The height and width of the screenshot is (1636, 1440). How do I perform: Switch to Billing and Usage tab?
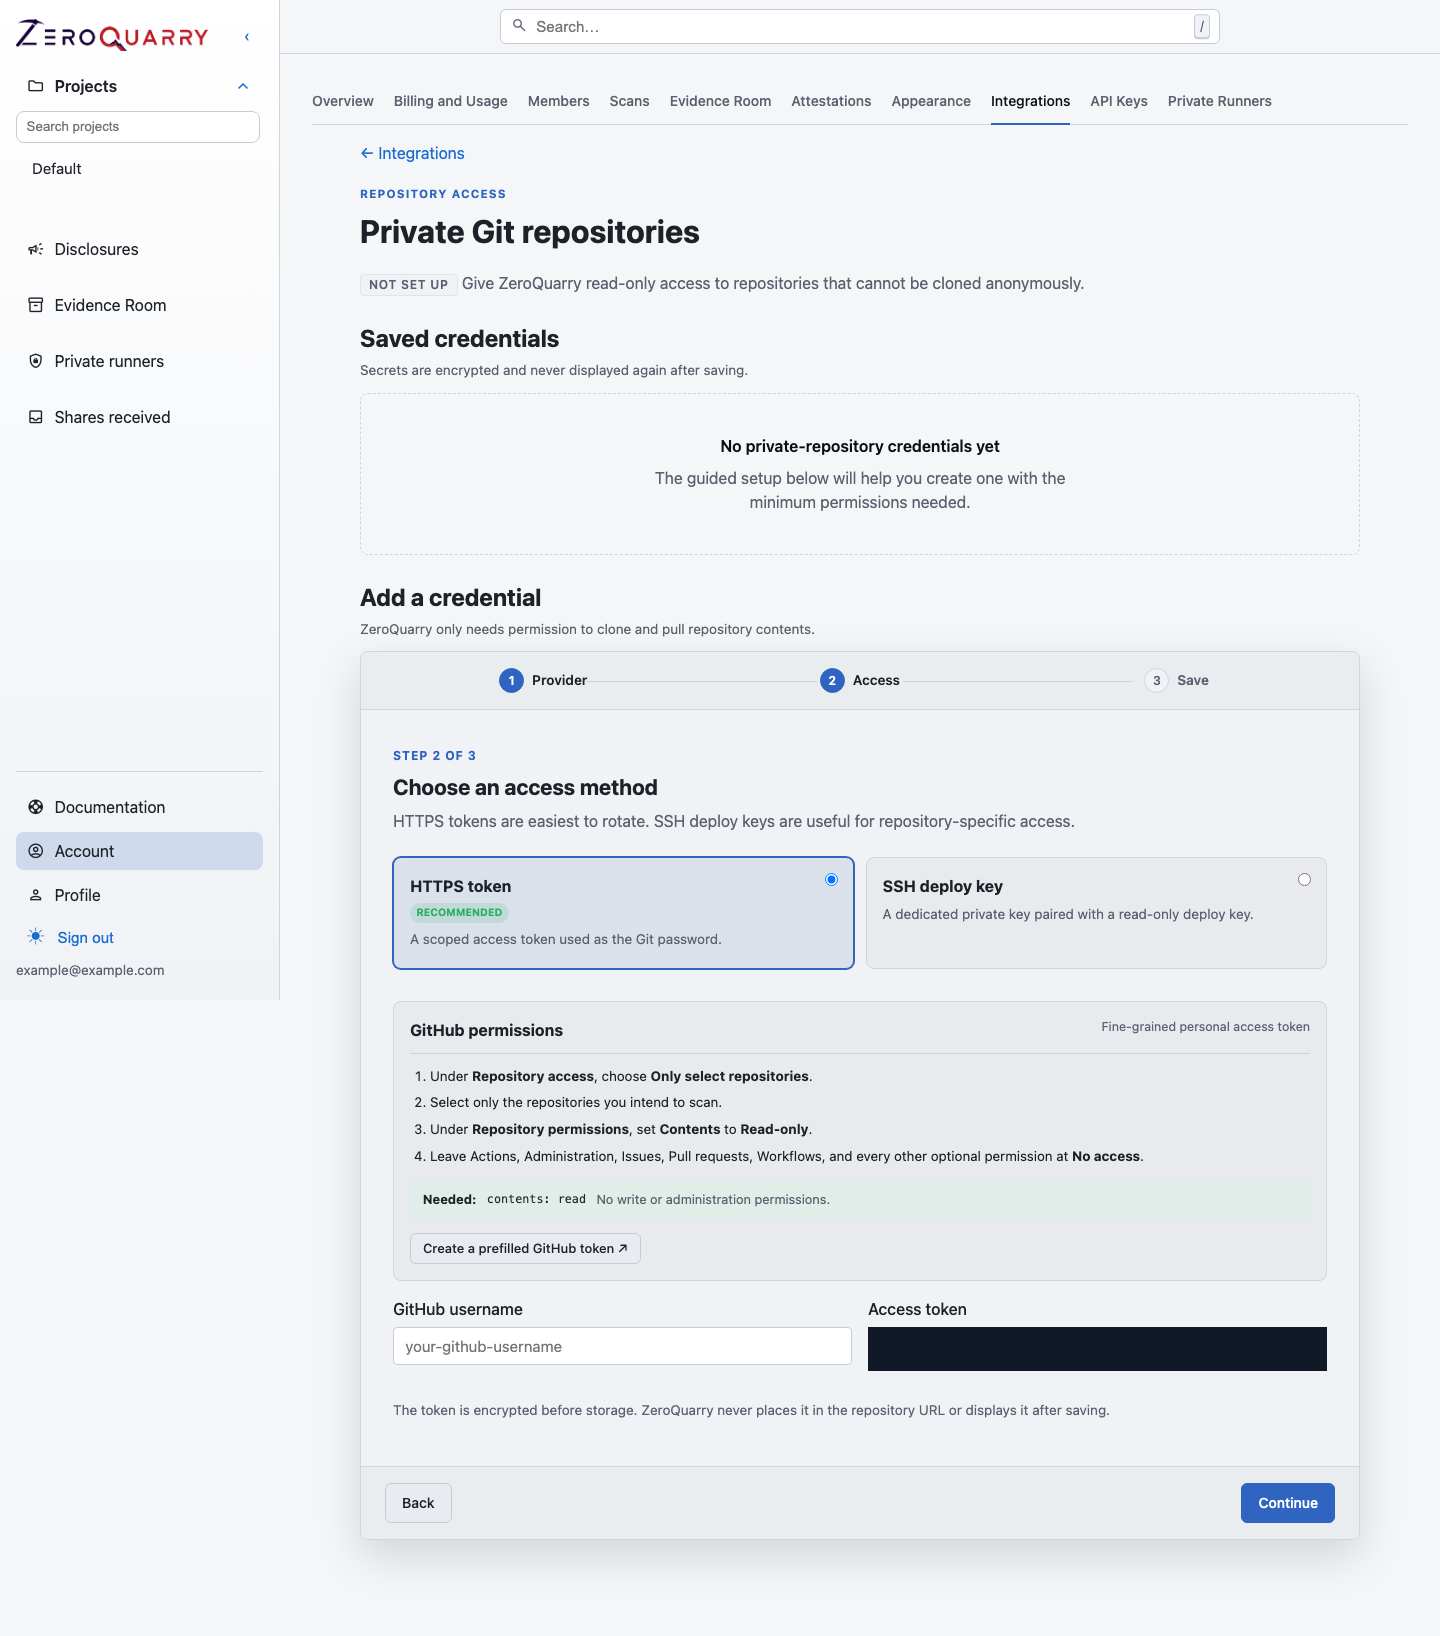451,101
